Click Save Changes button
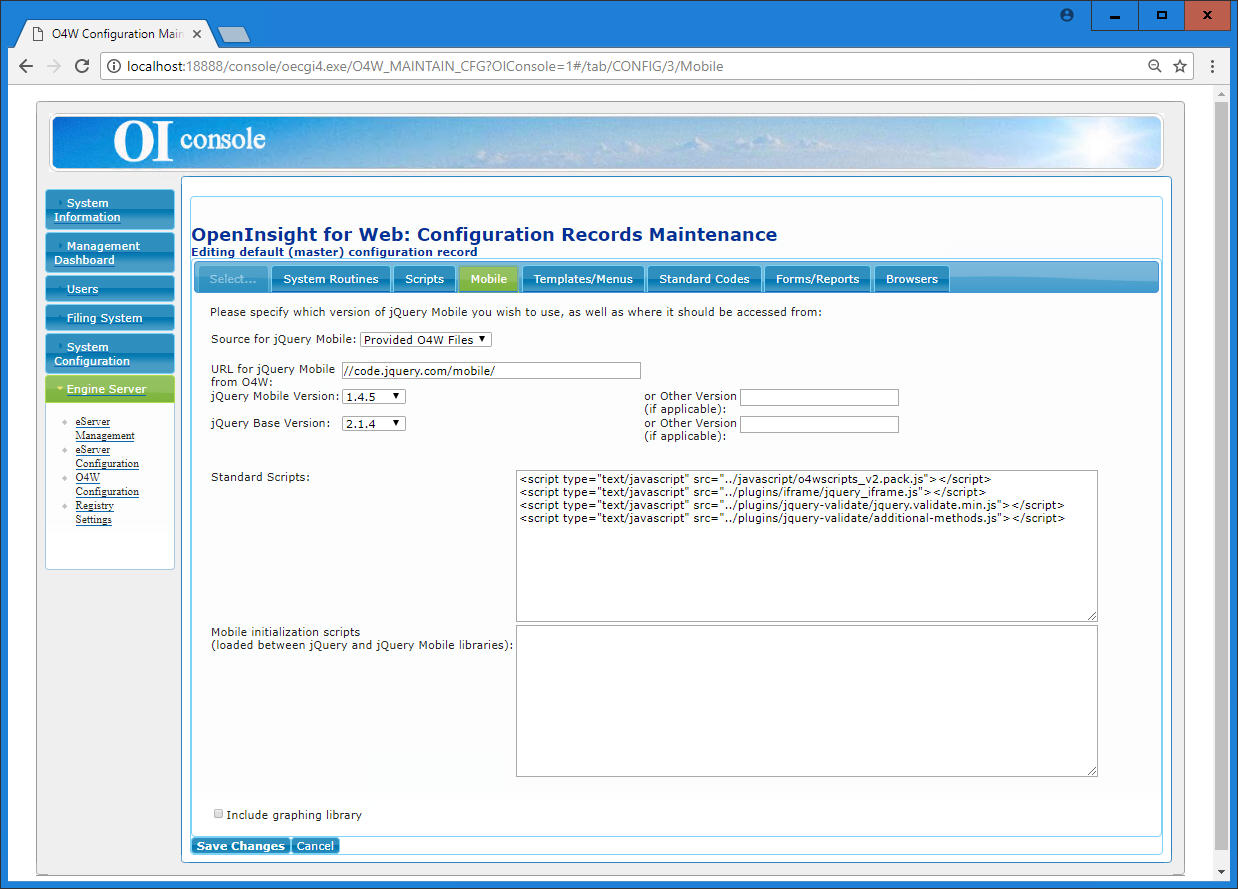Image resolution: width=1238 pixels, height=889 pixels. (x=240, y=846)
